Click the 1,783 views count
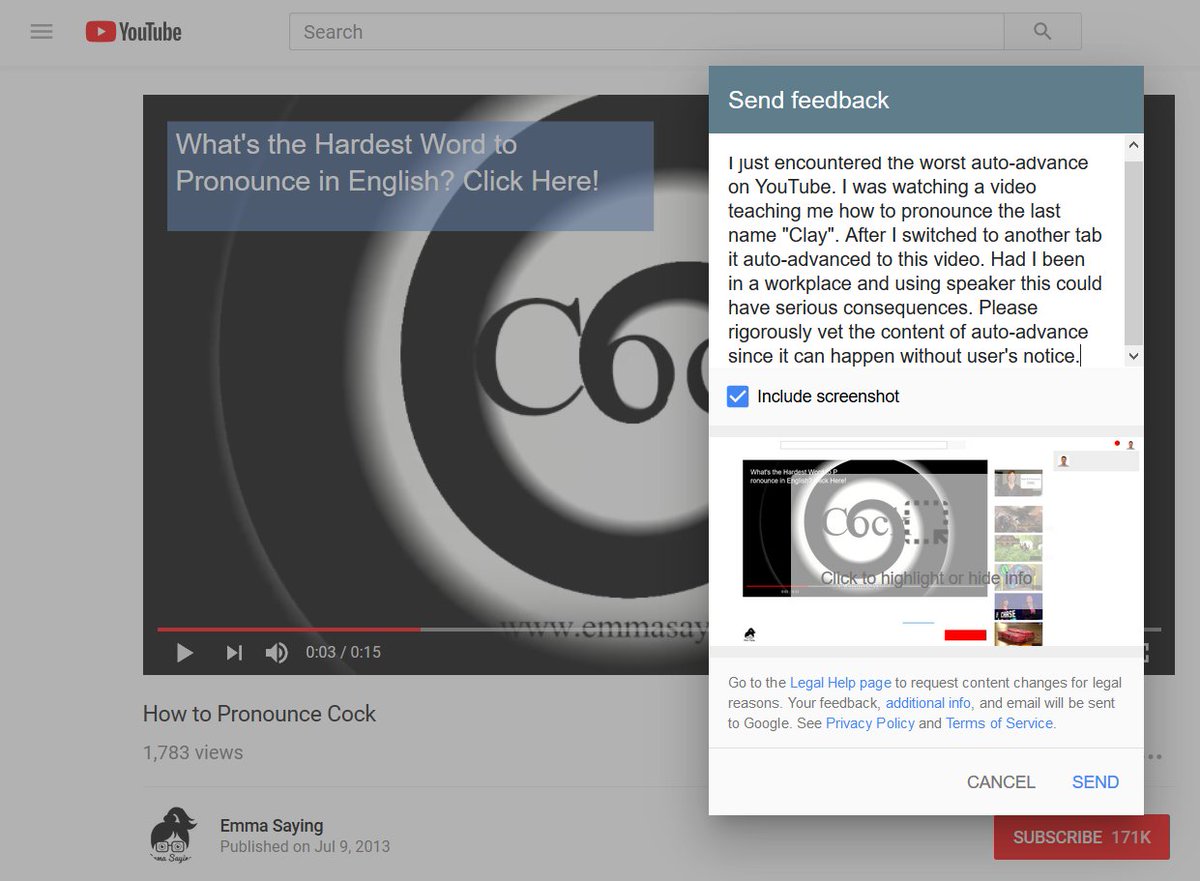 point(193,753)
